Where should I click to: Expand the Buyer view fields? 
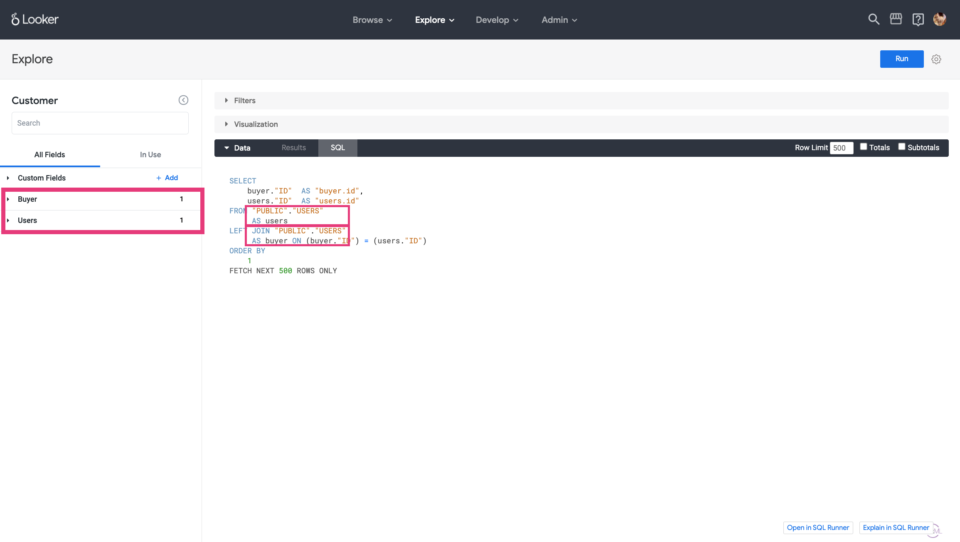click(27, 199)
